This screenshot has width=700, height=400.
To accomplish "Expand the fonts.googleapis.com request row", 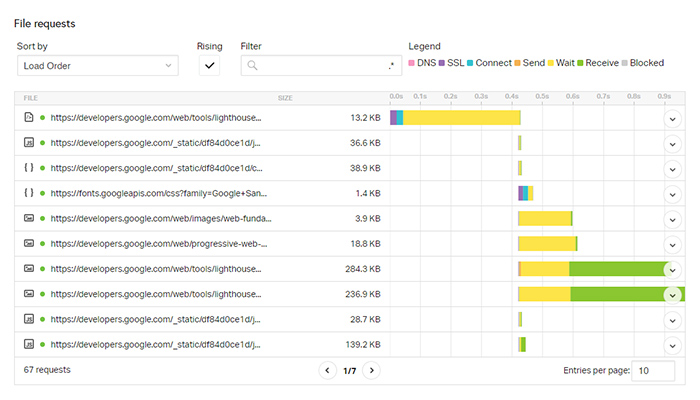I will tap(673, 193).
